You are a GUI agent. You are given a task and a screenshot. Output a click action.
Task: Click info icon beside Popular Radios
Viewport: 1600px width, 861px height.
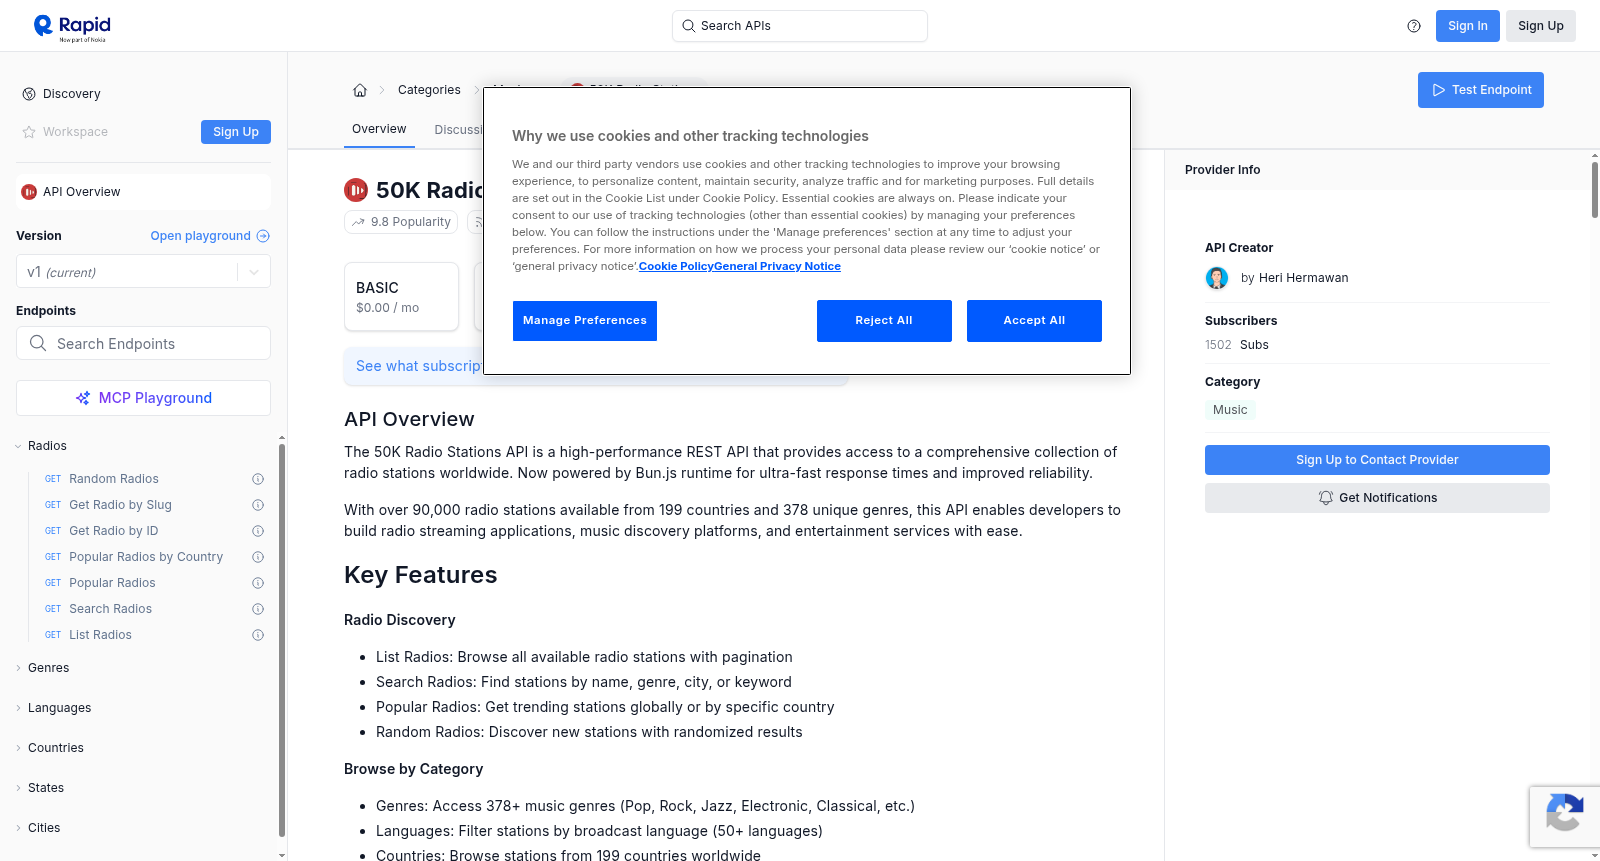258,583
